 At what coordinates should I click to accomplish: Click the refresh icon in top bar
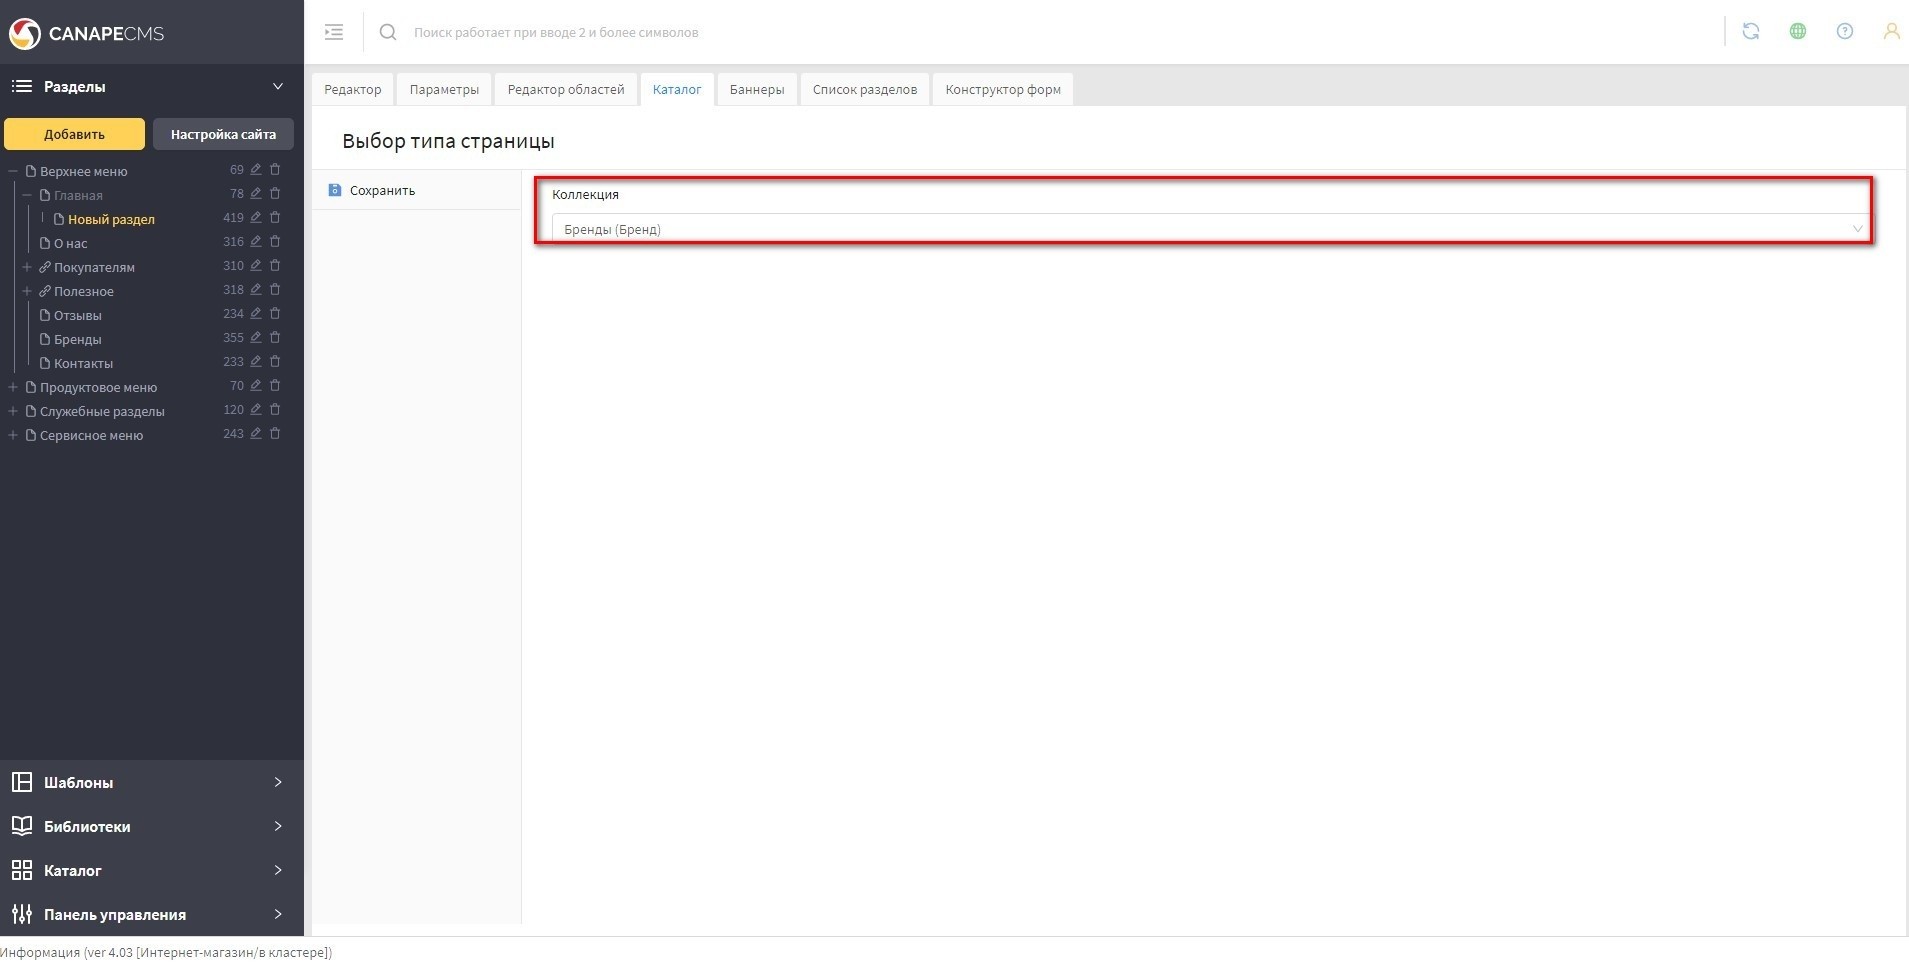click(x=1750, y=32)
